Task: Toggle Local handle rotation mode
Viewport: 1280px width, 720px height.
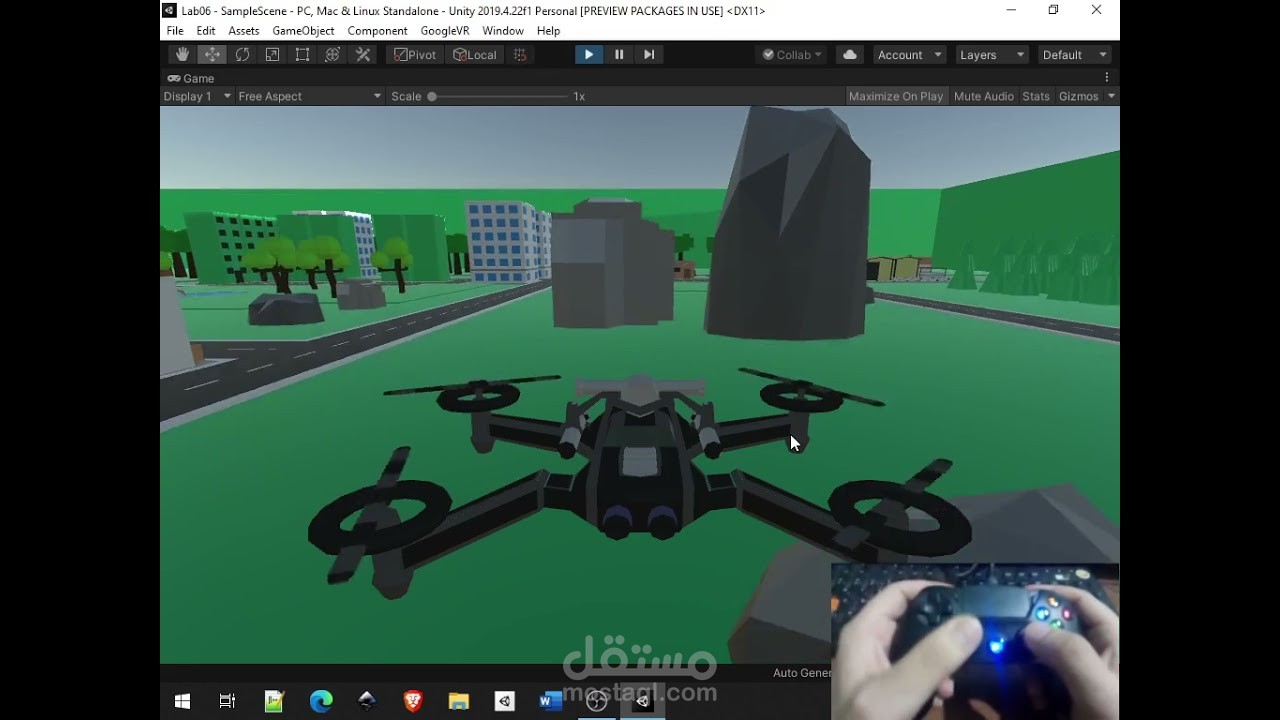Action: coord(474,54)
